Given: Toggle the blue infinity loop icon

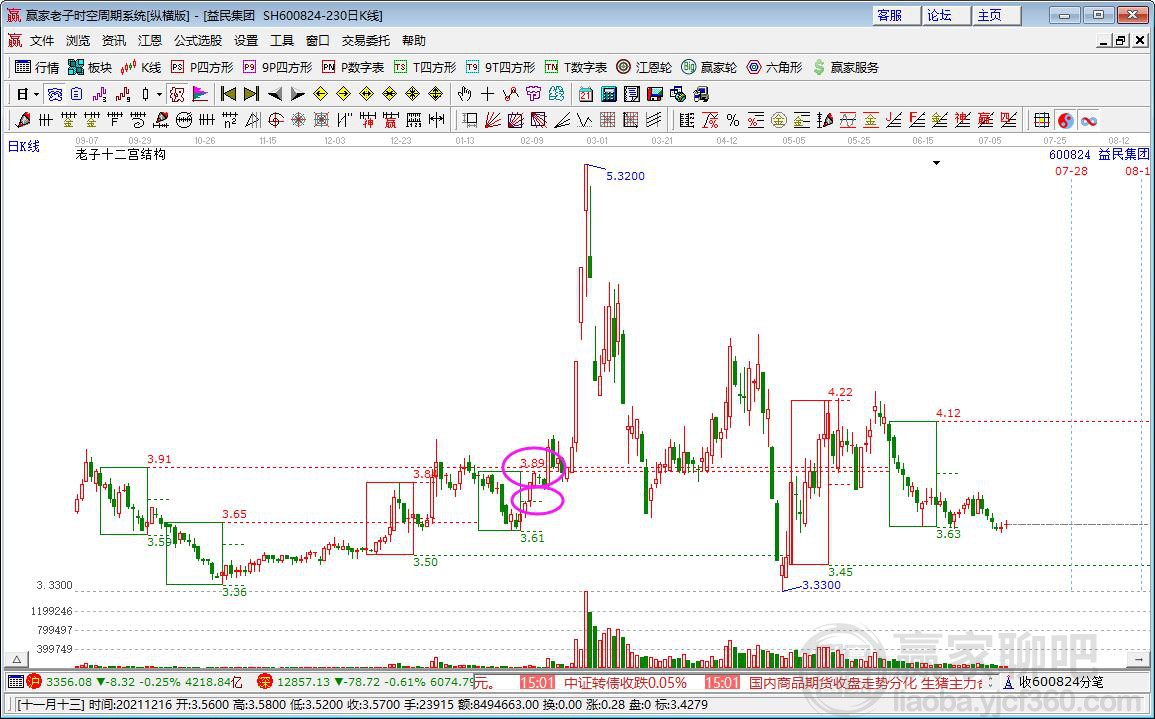Looking at the screenshot, I should (x=1089, y=120).
